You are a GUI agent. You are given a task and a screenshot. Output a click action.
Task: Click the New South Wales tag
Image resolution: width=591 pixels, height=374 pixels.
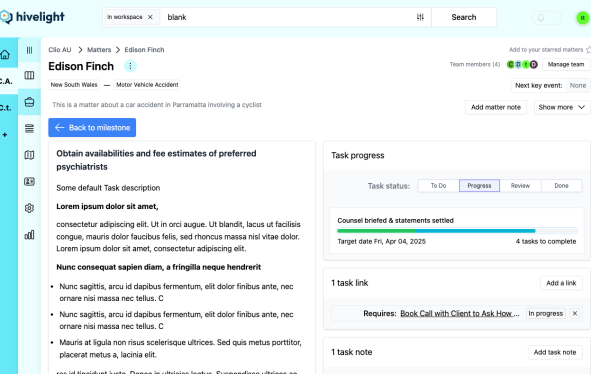(74, 85)
